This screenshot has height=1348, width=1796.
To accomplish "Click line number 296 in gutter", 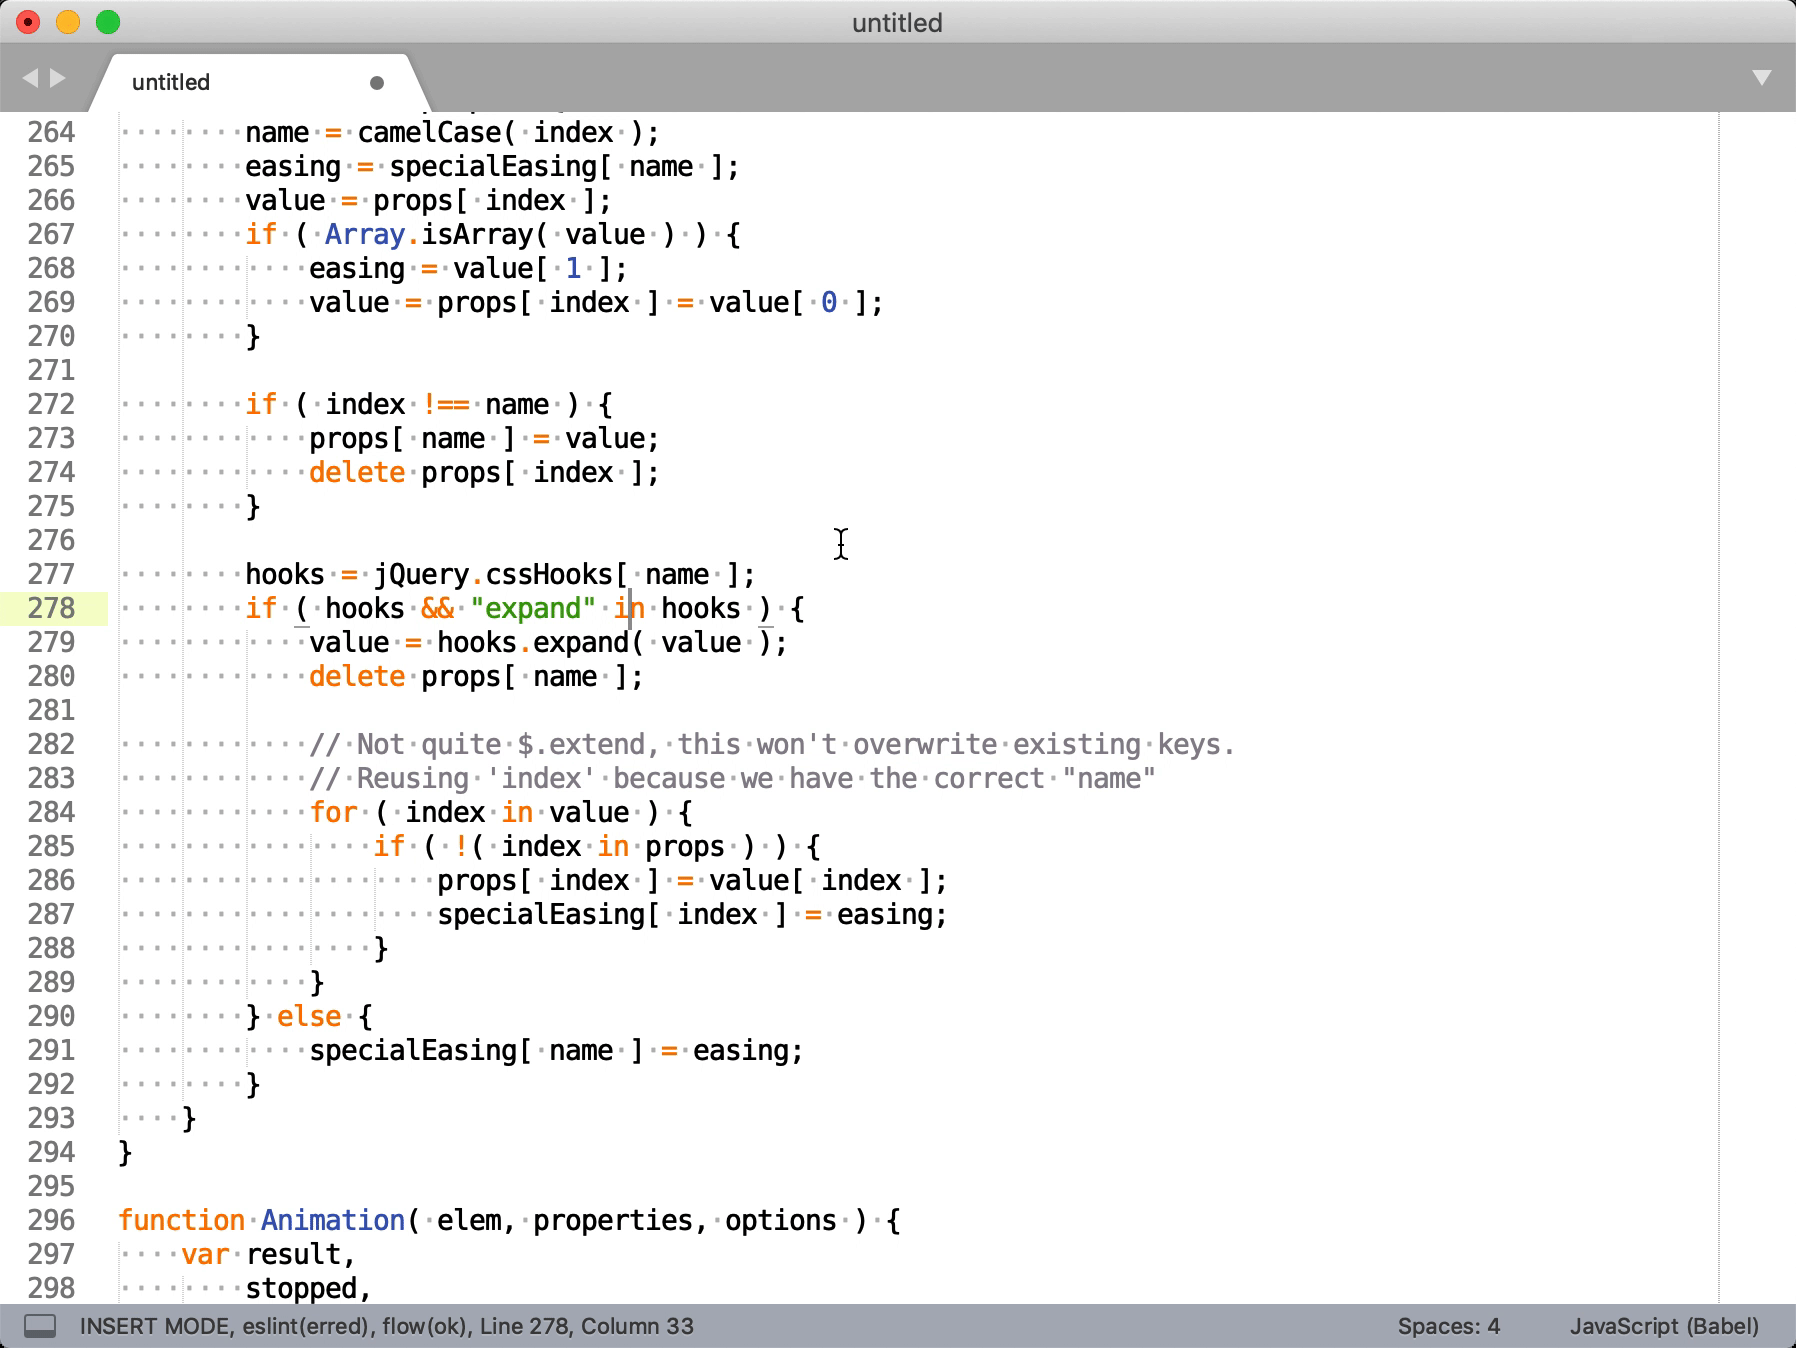I will tap(52, 1220).
